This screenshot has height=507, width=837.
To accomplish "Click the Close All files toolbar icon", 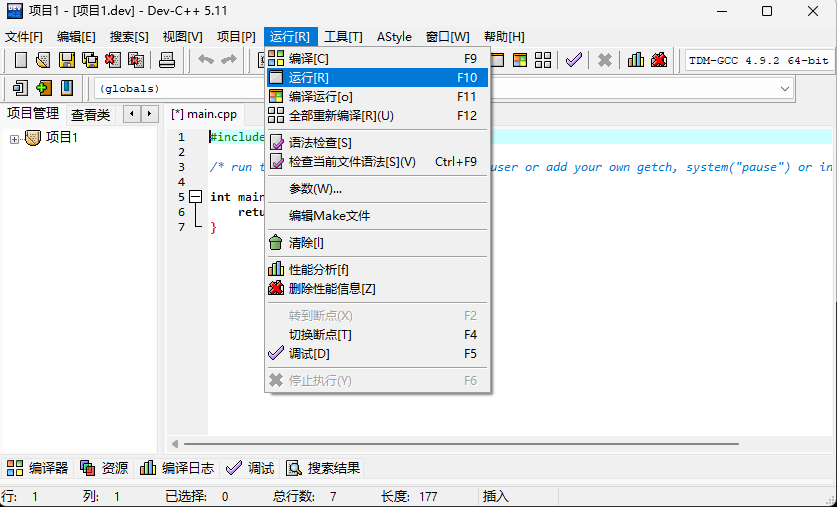I will pyautogui.click(x=136, y=60).
